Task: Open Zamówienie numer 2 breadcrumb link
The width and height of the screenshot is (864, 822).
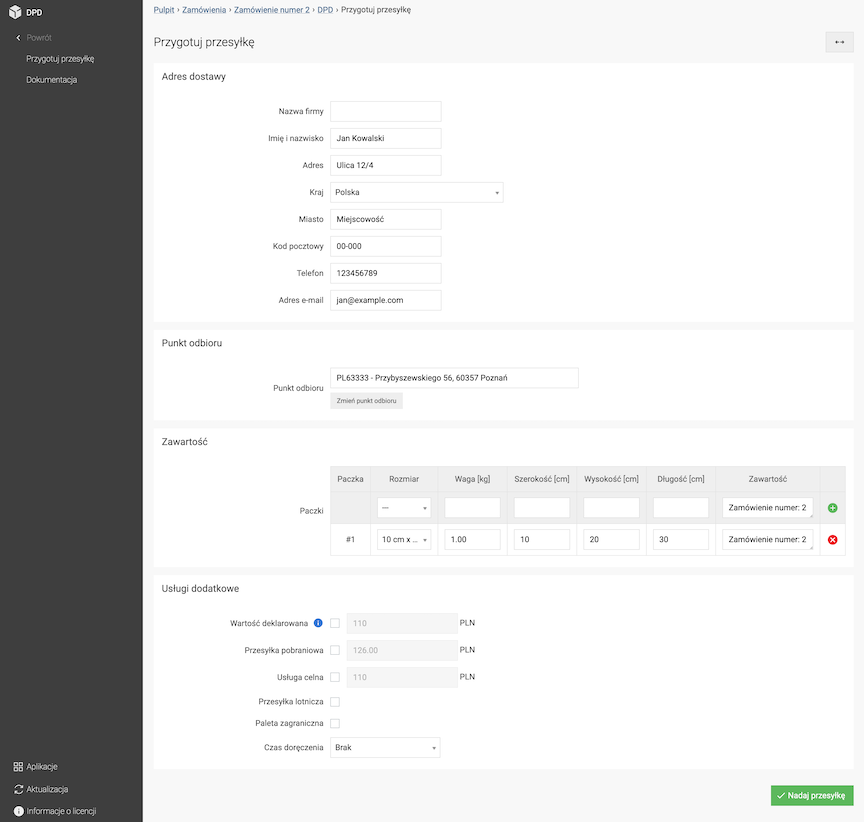Action: pyautogui.click(x=272, y=10)
